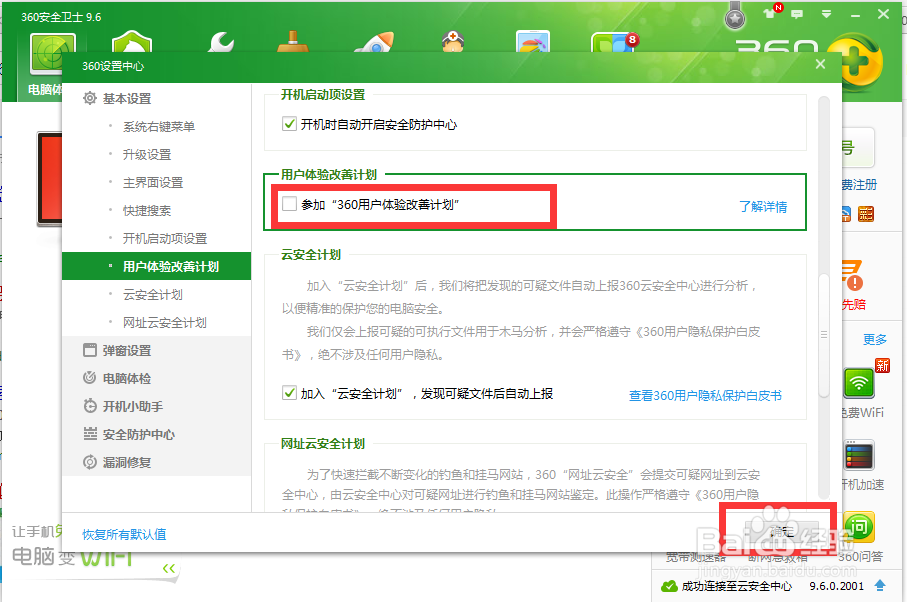Screen dimensions: 907x602
Task: Click the 确定 button
Action: tap(780, 531)
